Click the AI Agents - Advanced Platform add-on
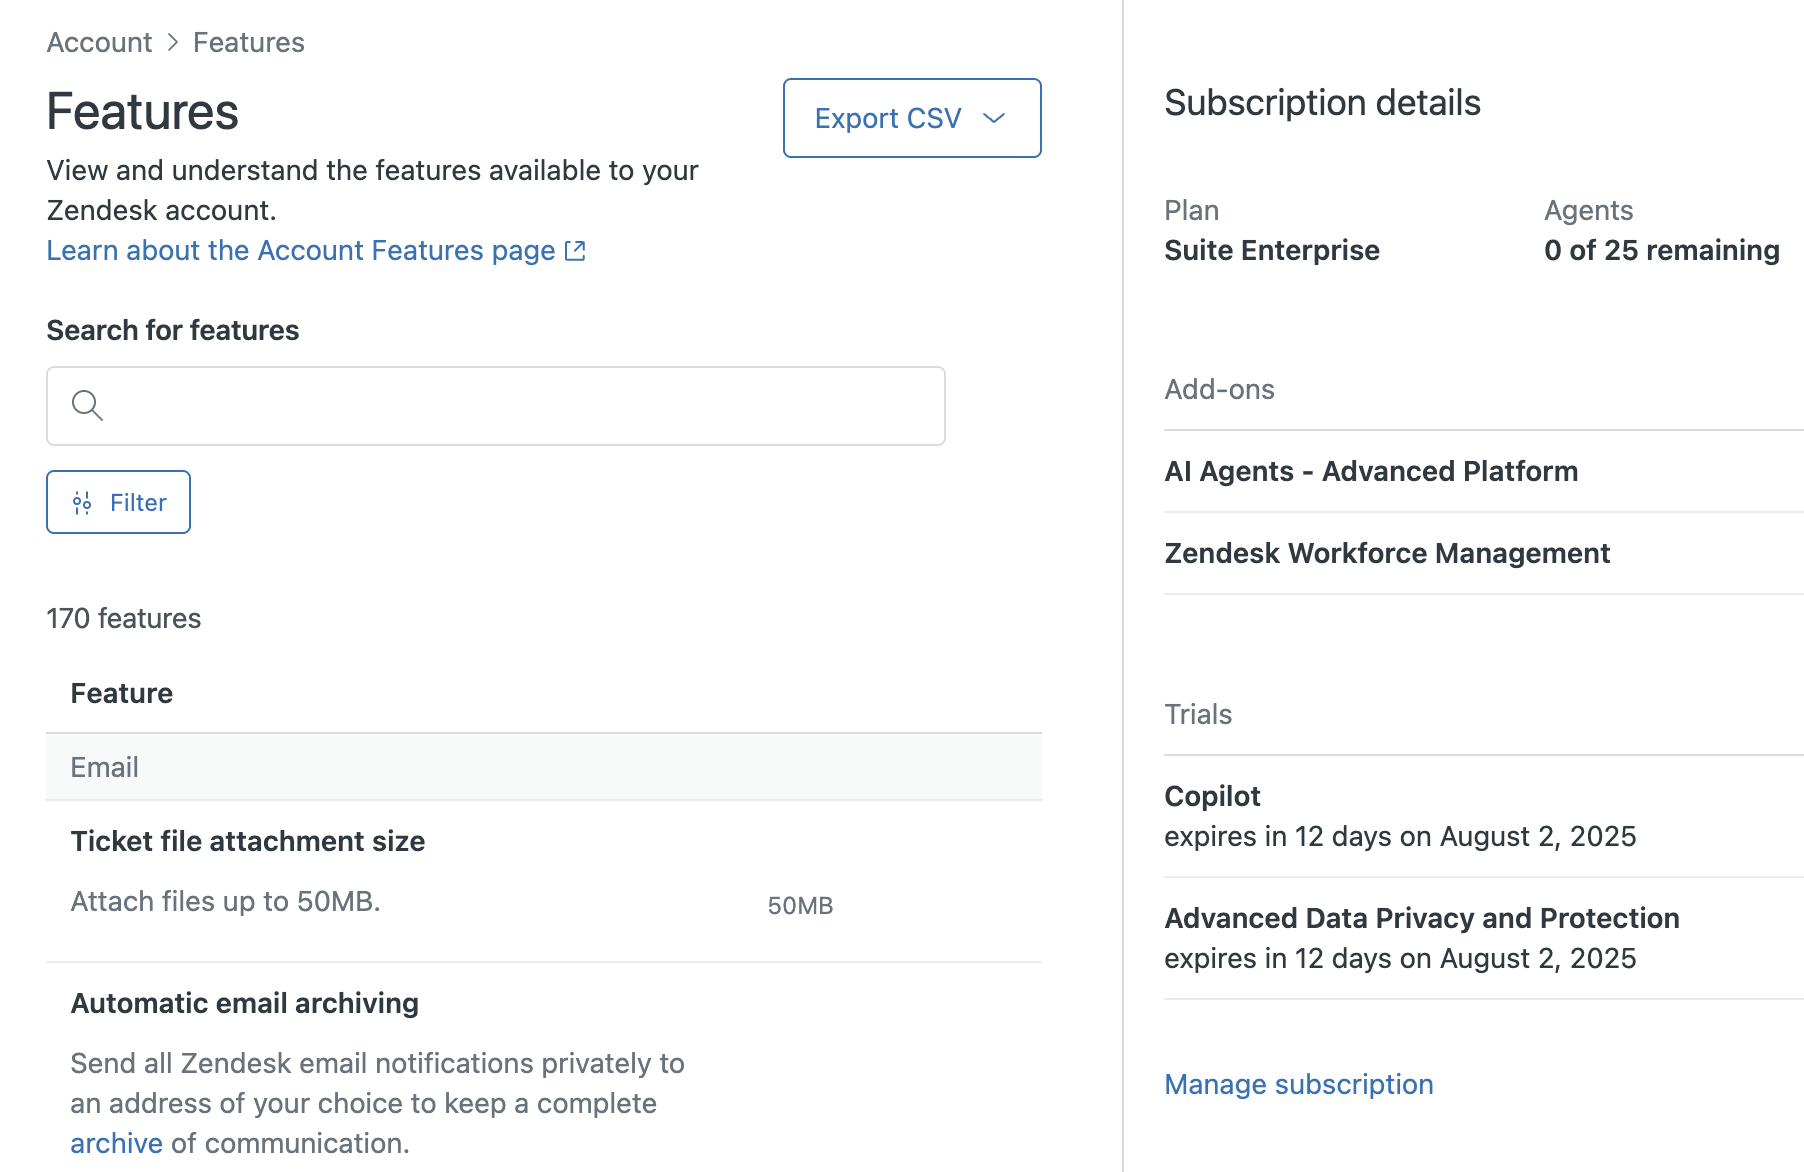 pos(1371,471)
